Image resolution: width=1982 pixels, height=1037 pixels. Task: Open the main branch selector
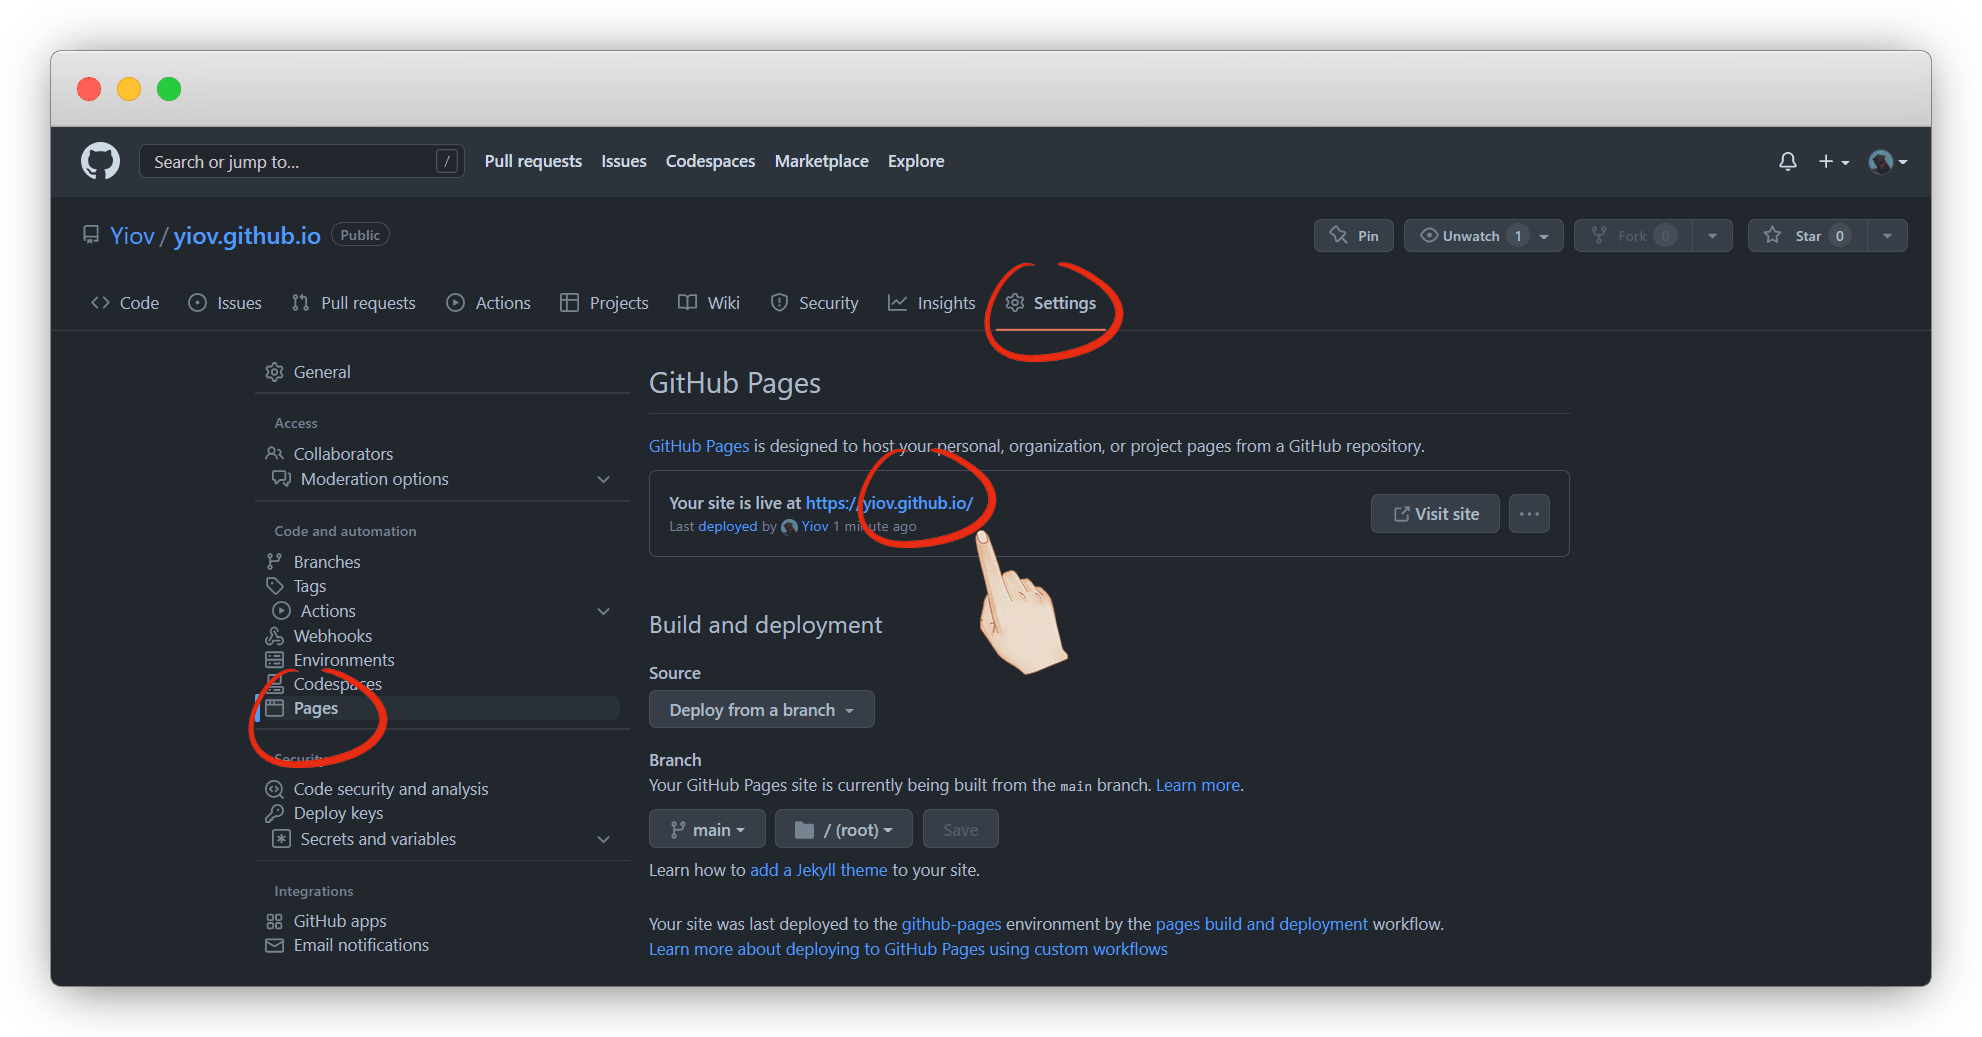click(x=707, y=830)
